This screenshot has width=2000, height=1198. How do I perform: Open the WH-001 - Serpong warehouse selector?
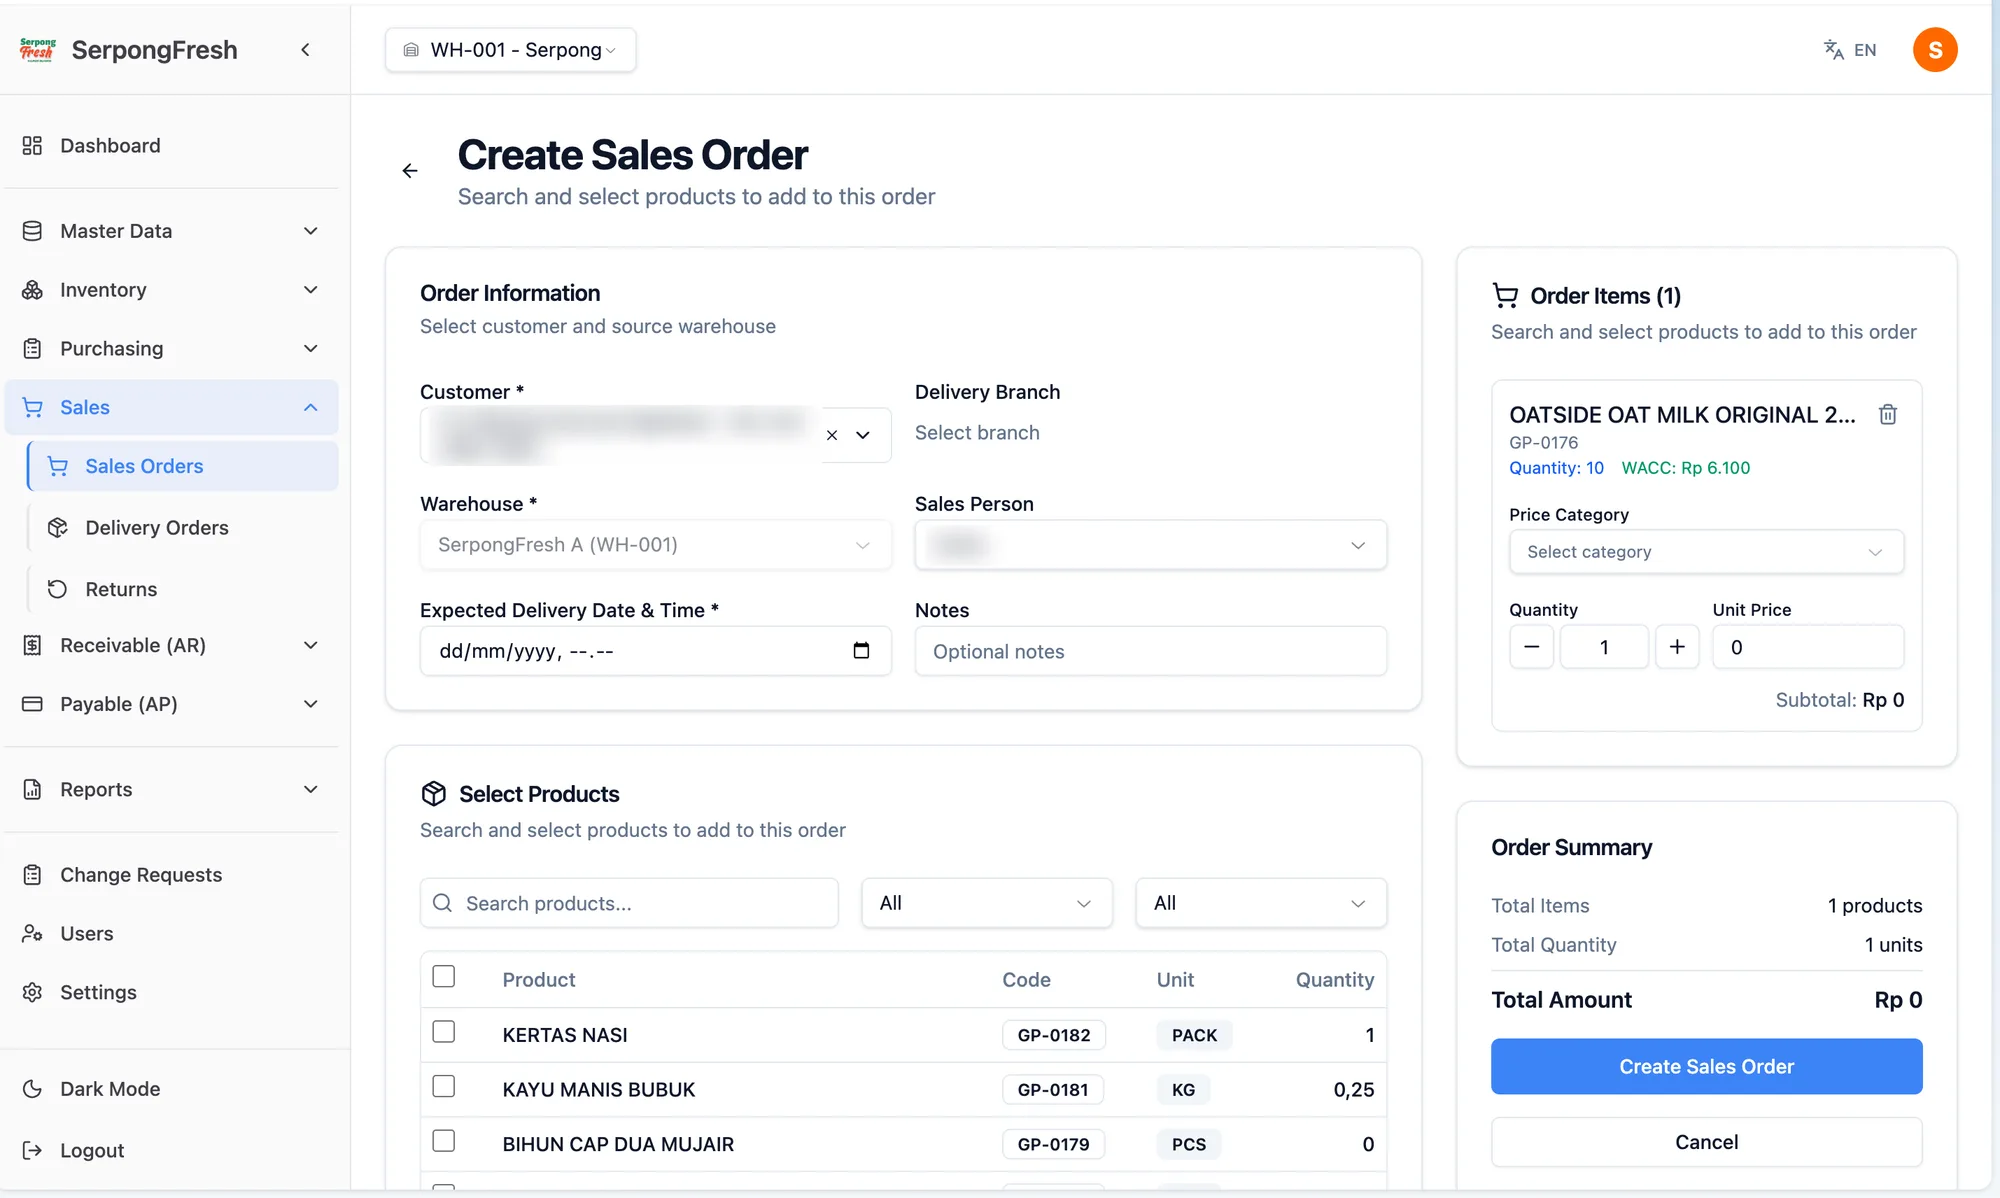[x=510, y=50]
